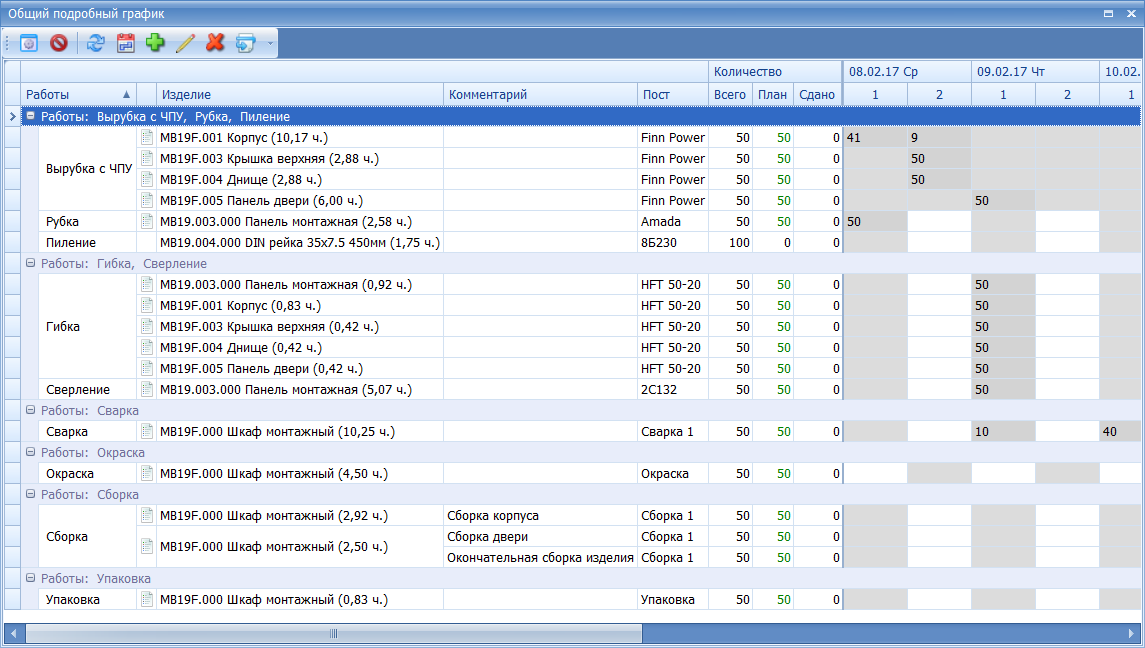The image size is (1145, 648).
Task: Click the Комментарий column header
Action: [540, 95]
